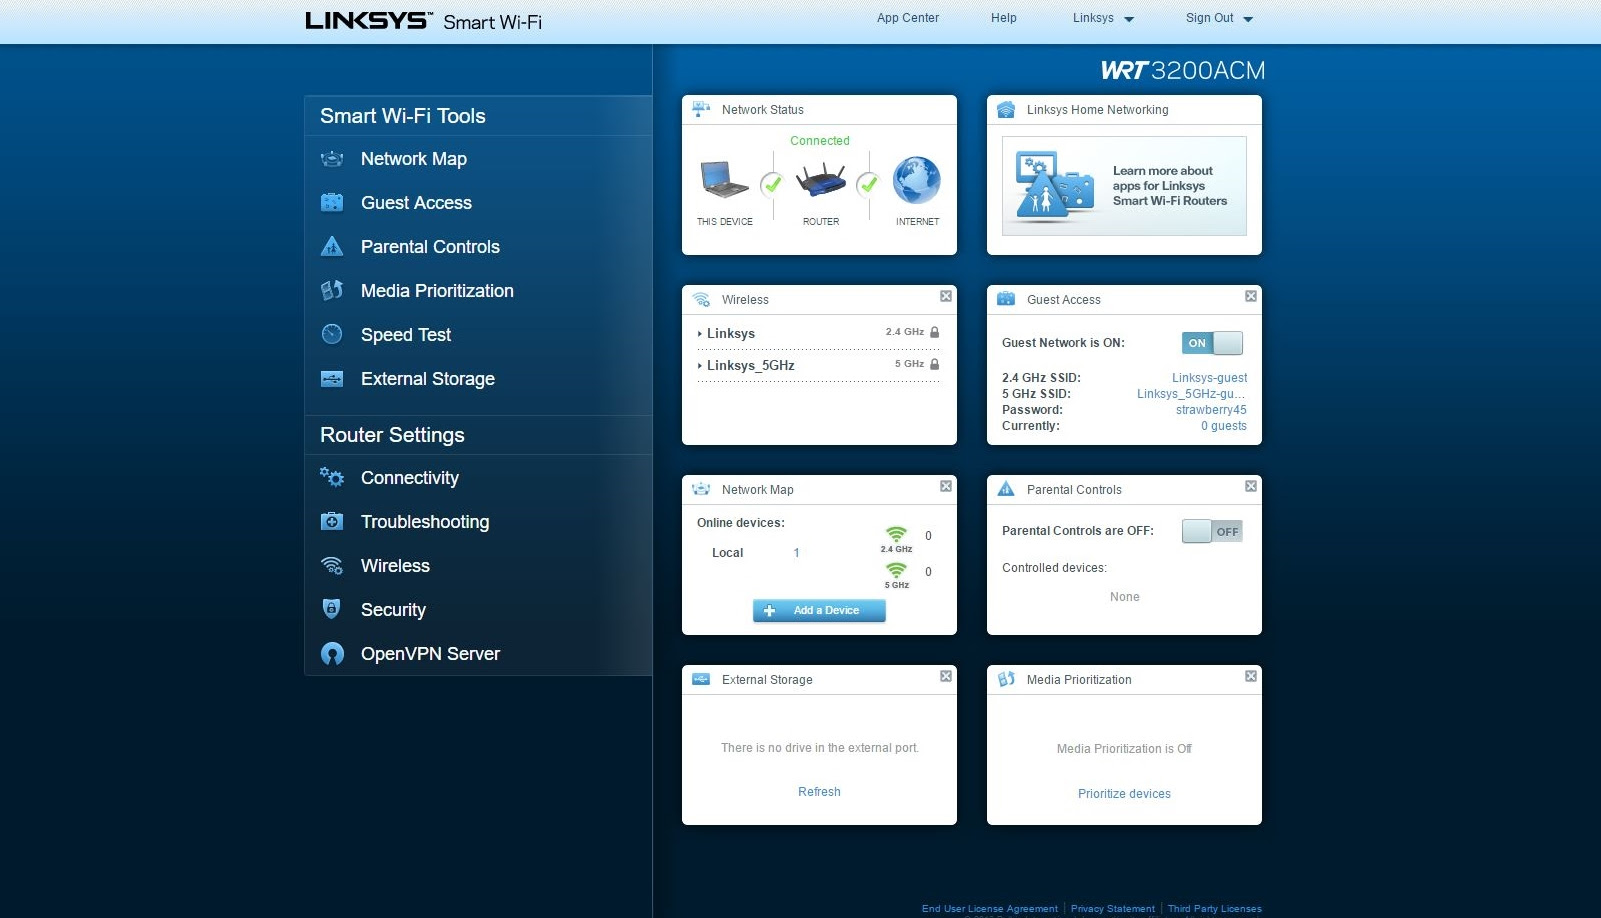Click the Media Prioritization sidebar icon
Viewport: 1601px width, 918px height.
[332, 290]
